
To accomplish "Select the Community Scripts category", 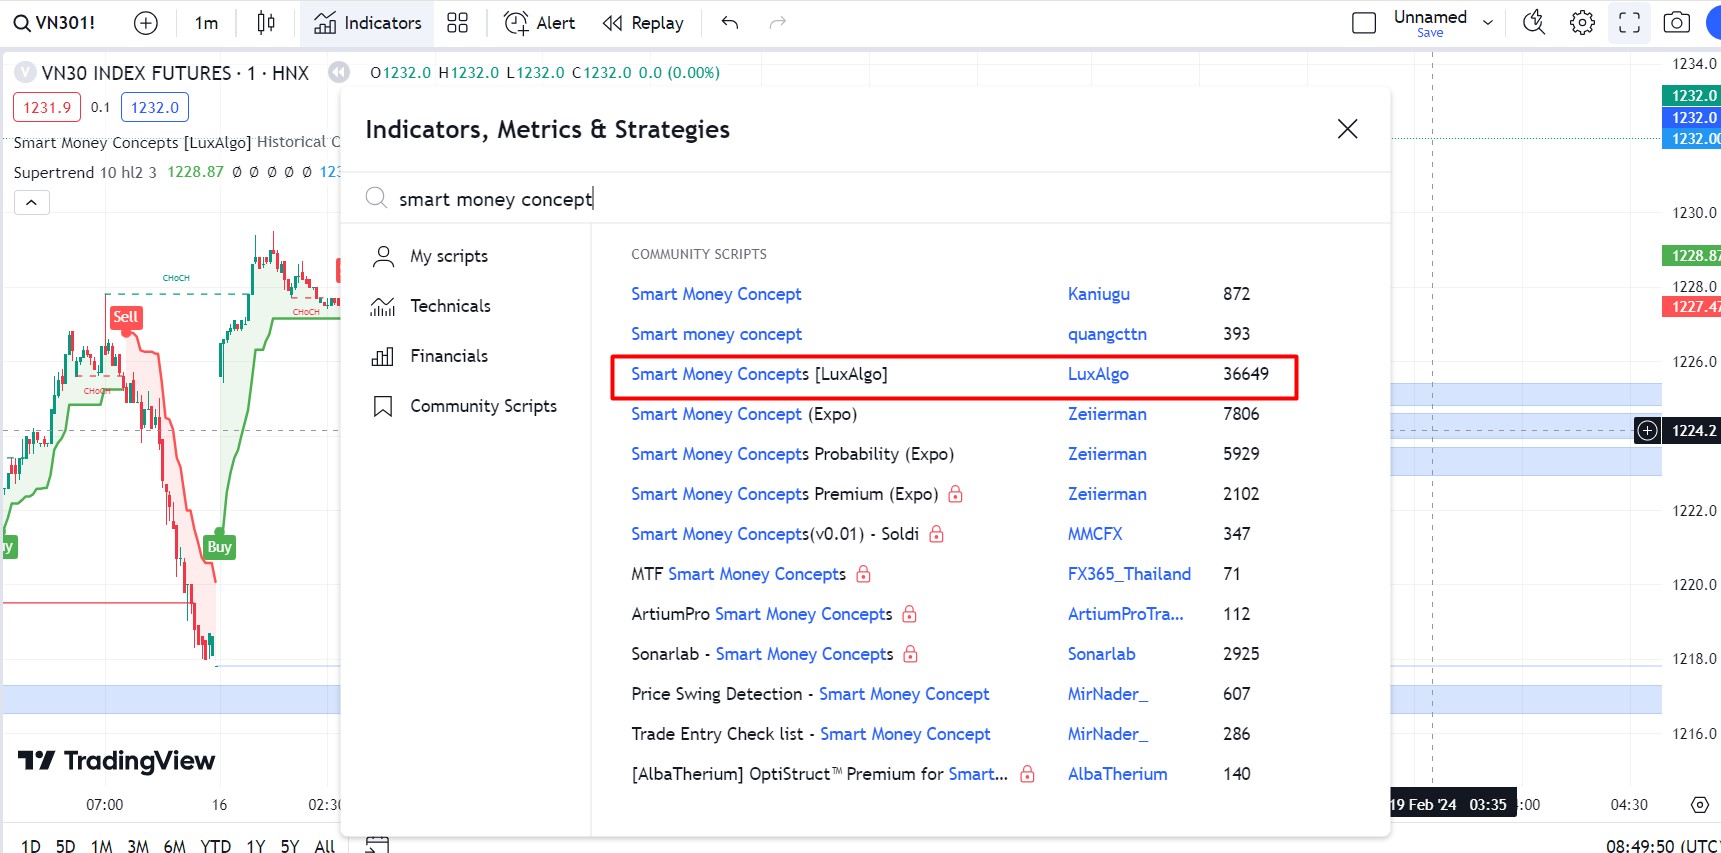I will click(483, 406).
